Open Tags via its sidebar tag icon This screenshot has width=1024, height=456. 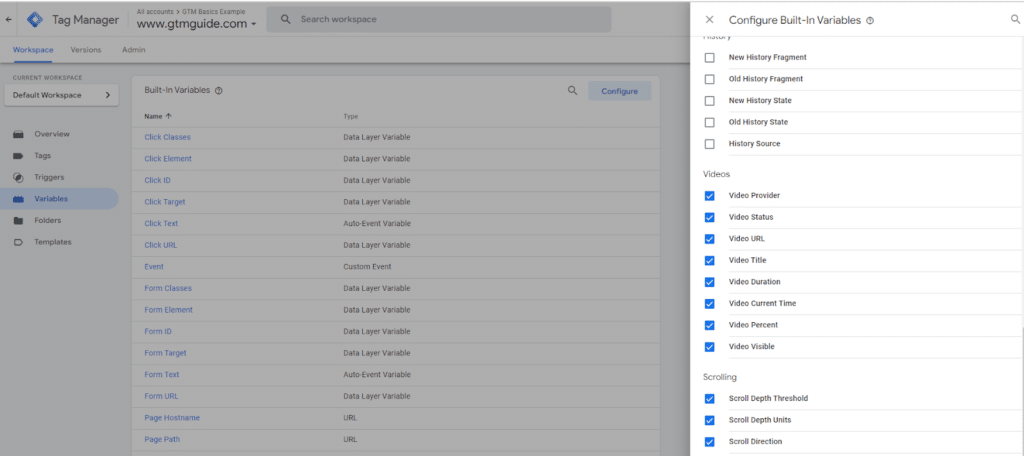(19, 156)
